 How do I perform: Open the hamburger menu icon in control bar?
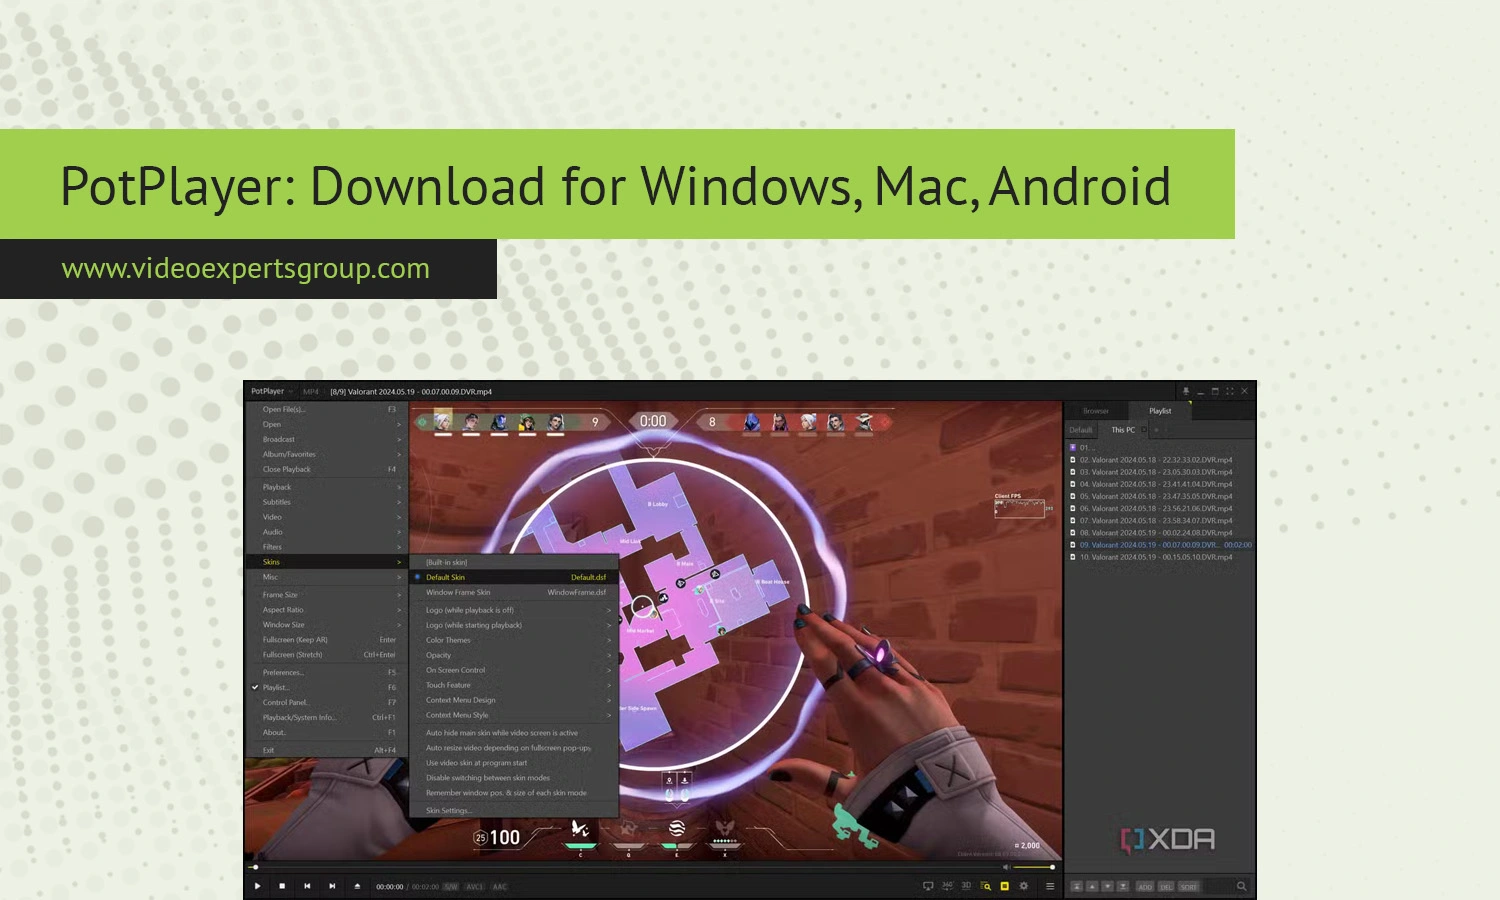tap(1050, 886)
